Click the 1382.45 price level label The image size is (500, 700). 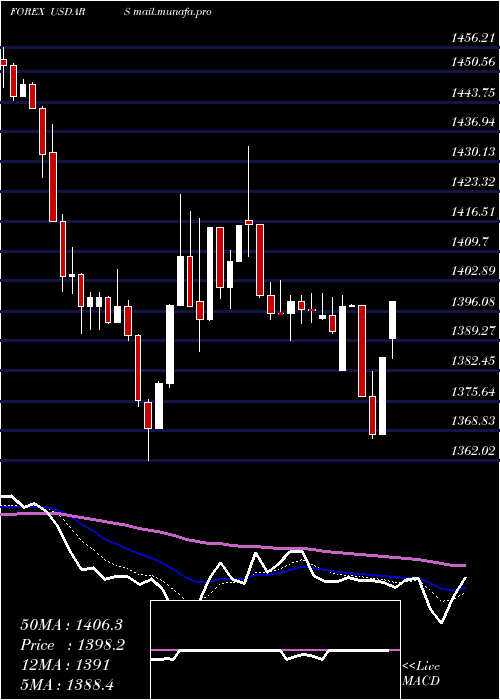[x=473, y=361]
